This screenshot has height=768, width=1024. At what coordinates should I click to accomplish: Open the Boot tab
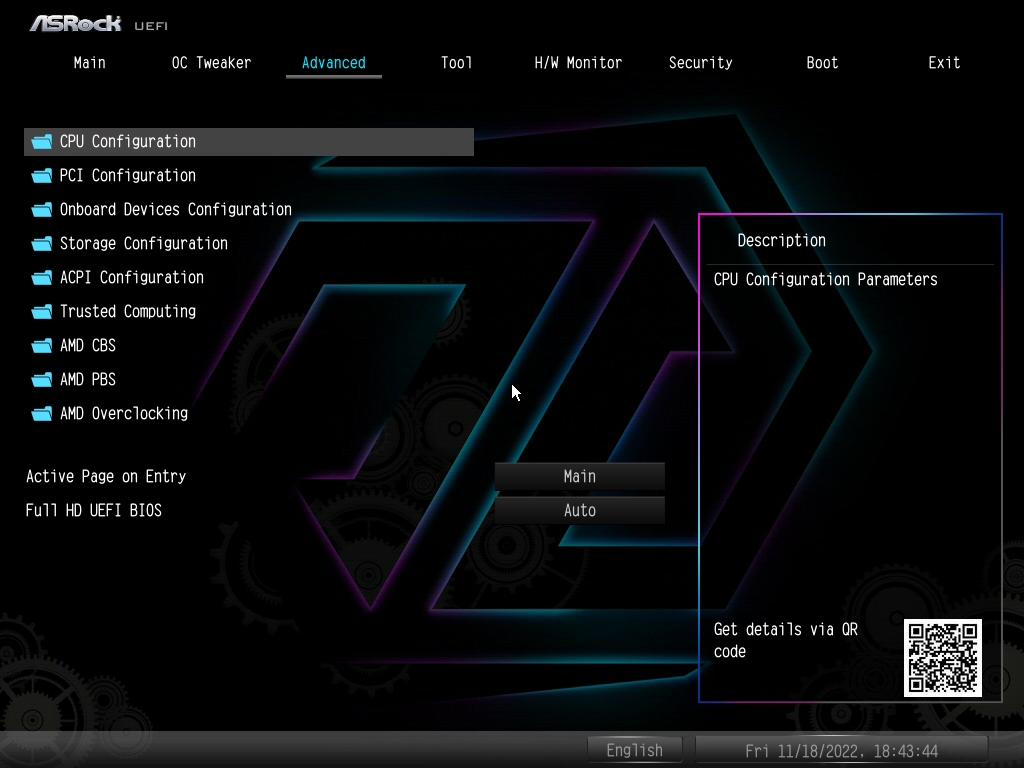coord(822,63)
